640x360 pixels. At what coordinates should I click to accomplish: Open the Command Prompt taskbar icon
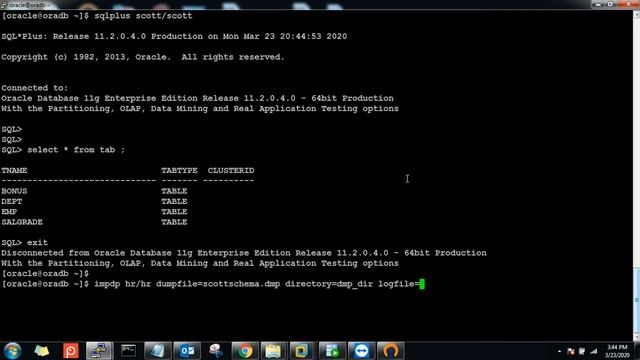(x=128, y=351)
